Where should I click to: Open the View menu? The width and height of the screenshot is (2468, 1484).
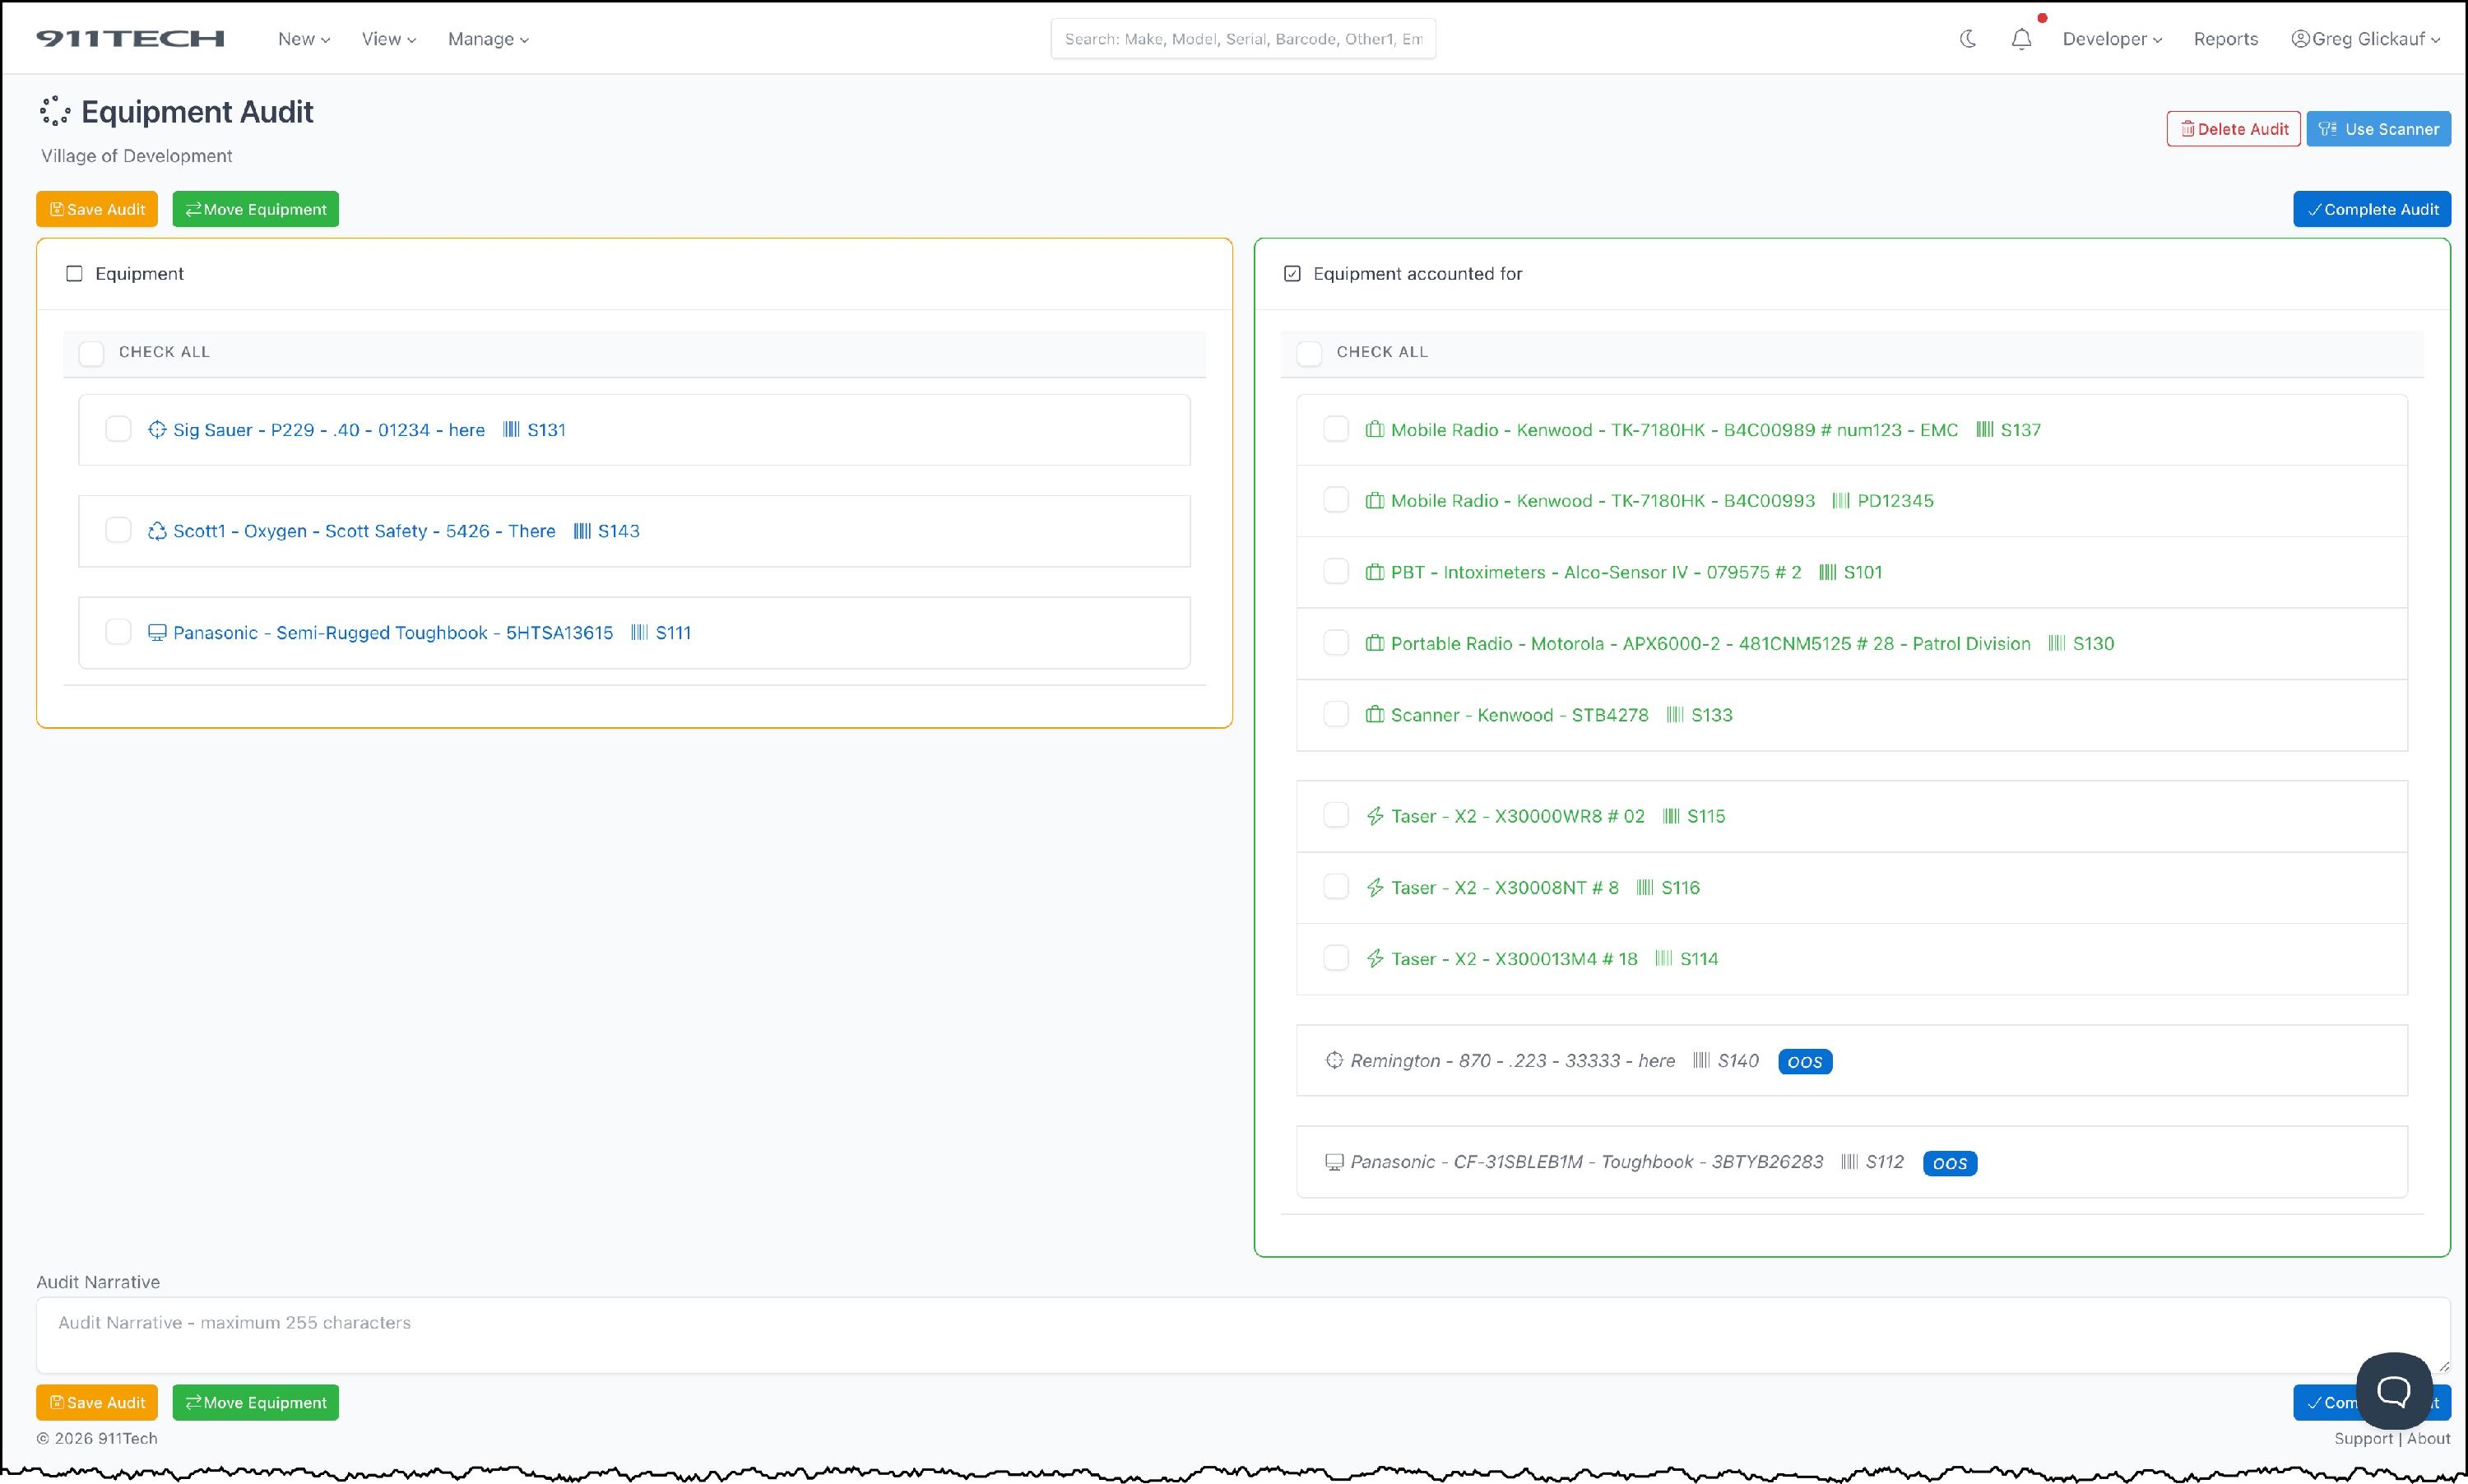(x=388, y=39)
